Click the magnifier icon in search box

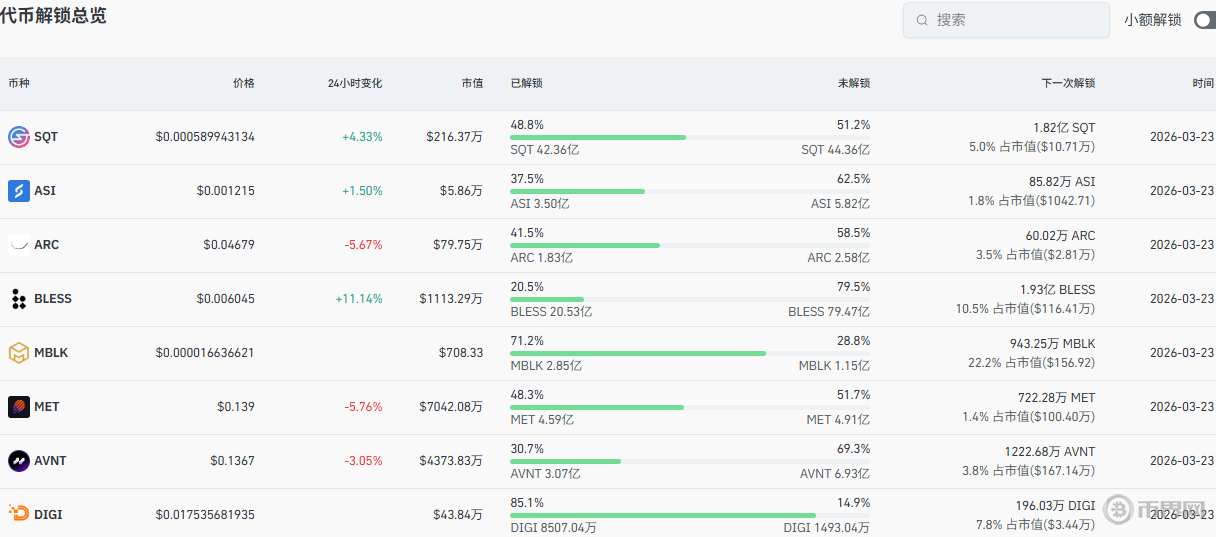922,20
